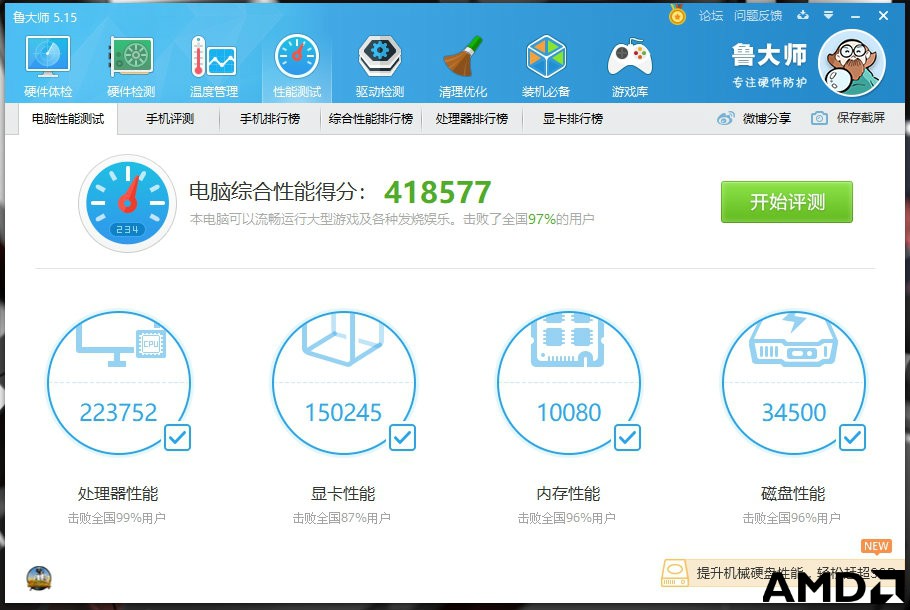The height and width of the screenshot is (610, 910).
Task: Click the graphics score 150245
Action: (x=344, y=413)
